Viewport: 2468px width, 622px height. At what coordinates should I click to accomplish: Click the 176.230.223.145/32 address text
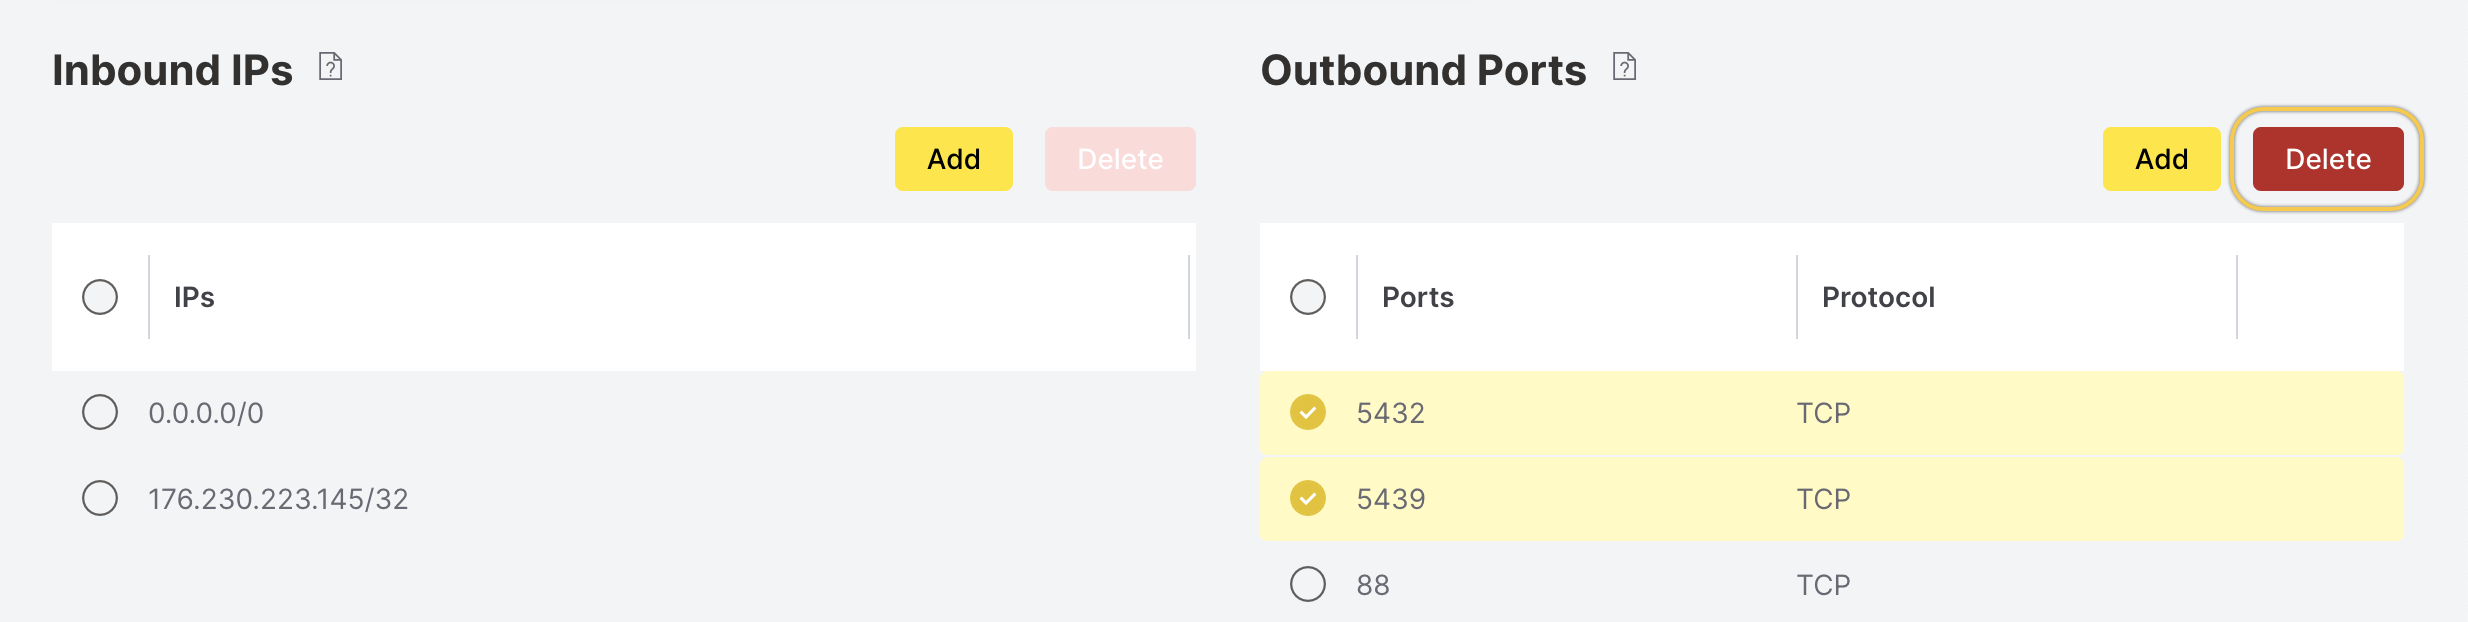(278, 499)
